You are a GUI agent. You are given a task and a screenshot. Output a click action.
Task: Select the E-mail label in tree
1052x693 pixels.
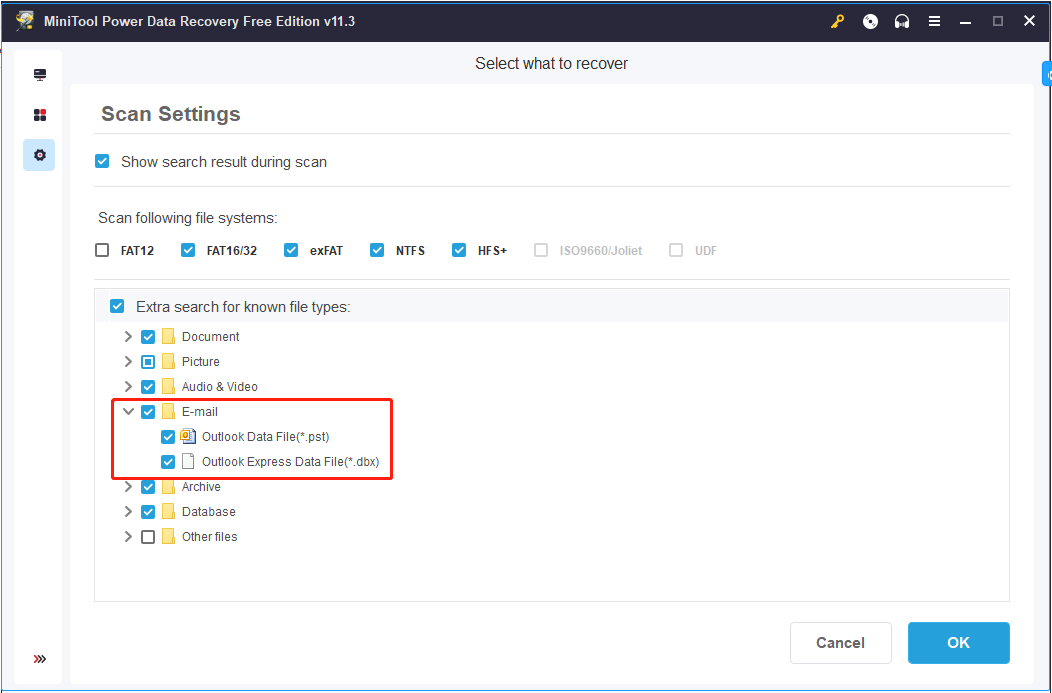(200, 412)
